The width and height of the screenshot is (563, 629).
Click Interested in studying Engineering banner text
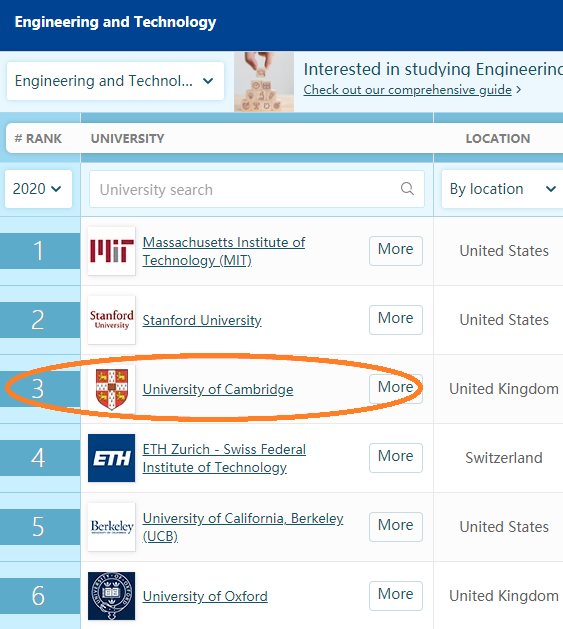(x=433, y=69)
